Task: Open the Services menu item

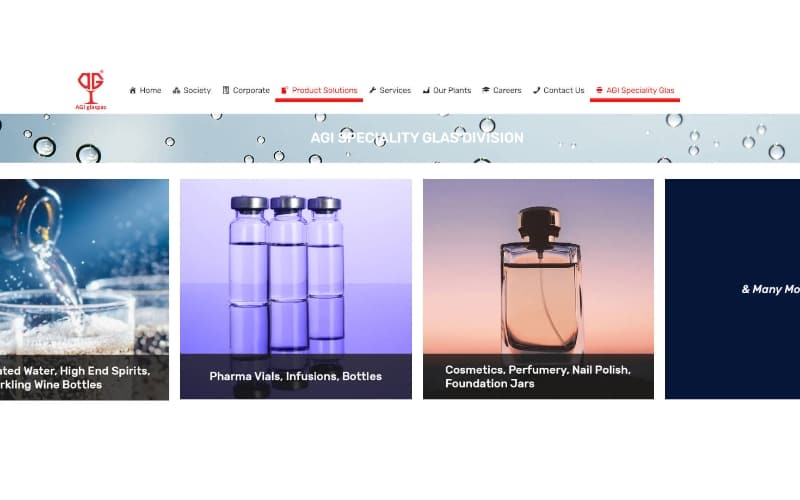Action: pyautogui.click(x=390, y=90)
